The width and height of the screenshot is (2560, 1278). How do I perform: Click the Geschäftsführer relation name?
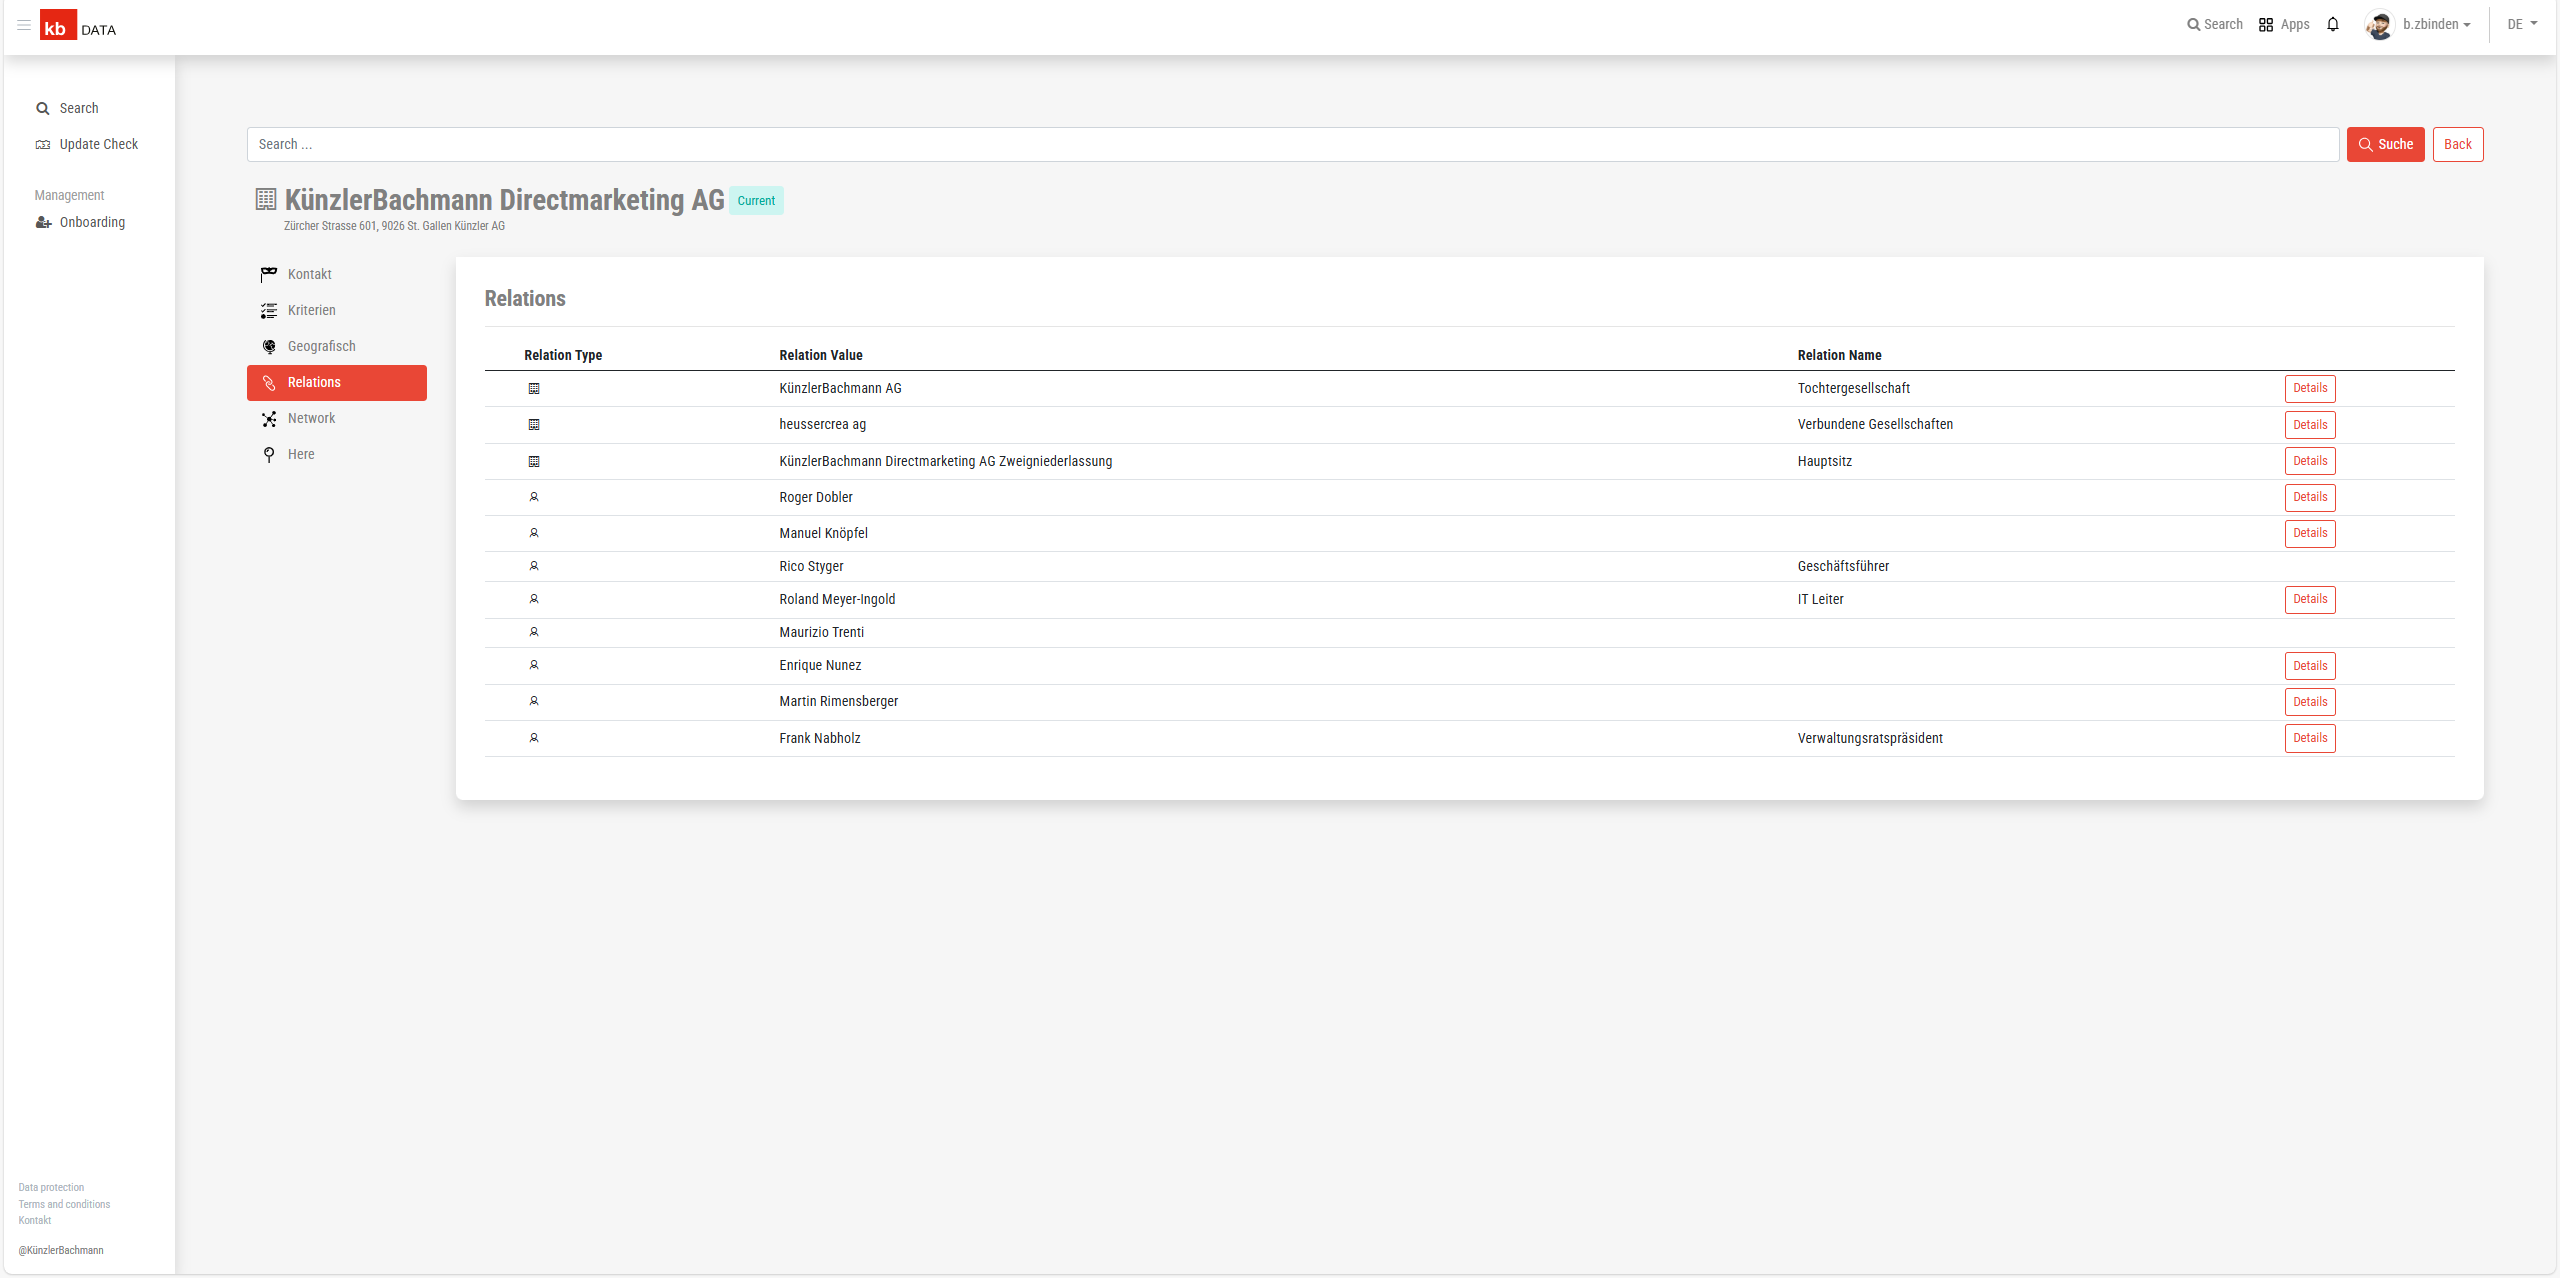point(1843,566)
